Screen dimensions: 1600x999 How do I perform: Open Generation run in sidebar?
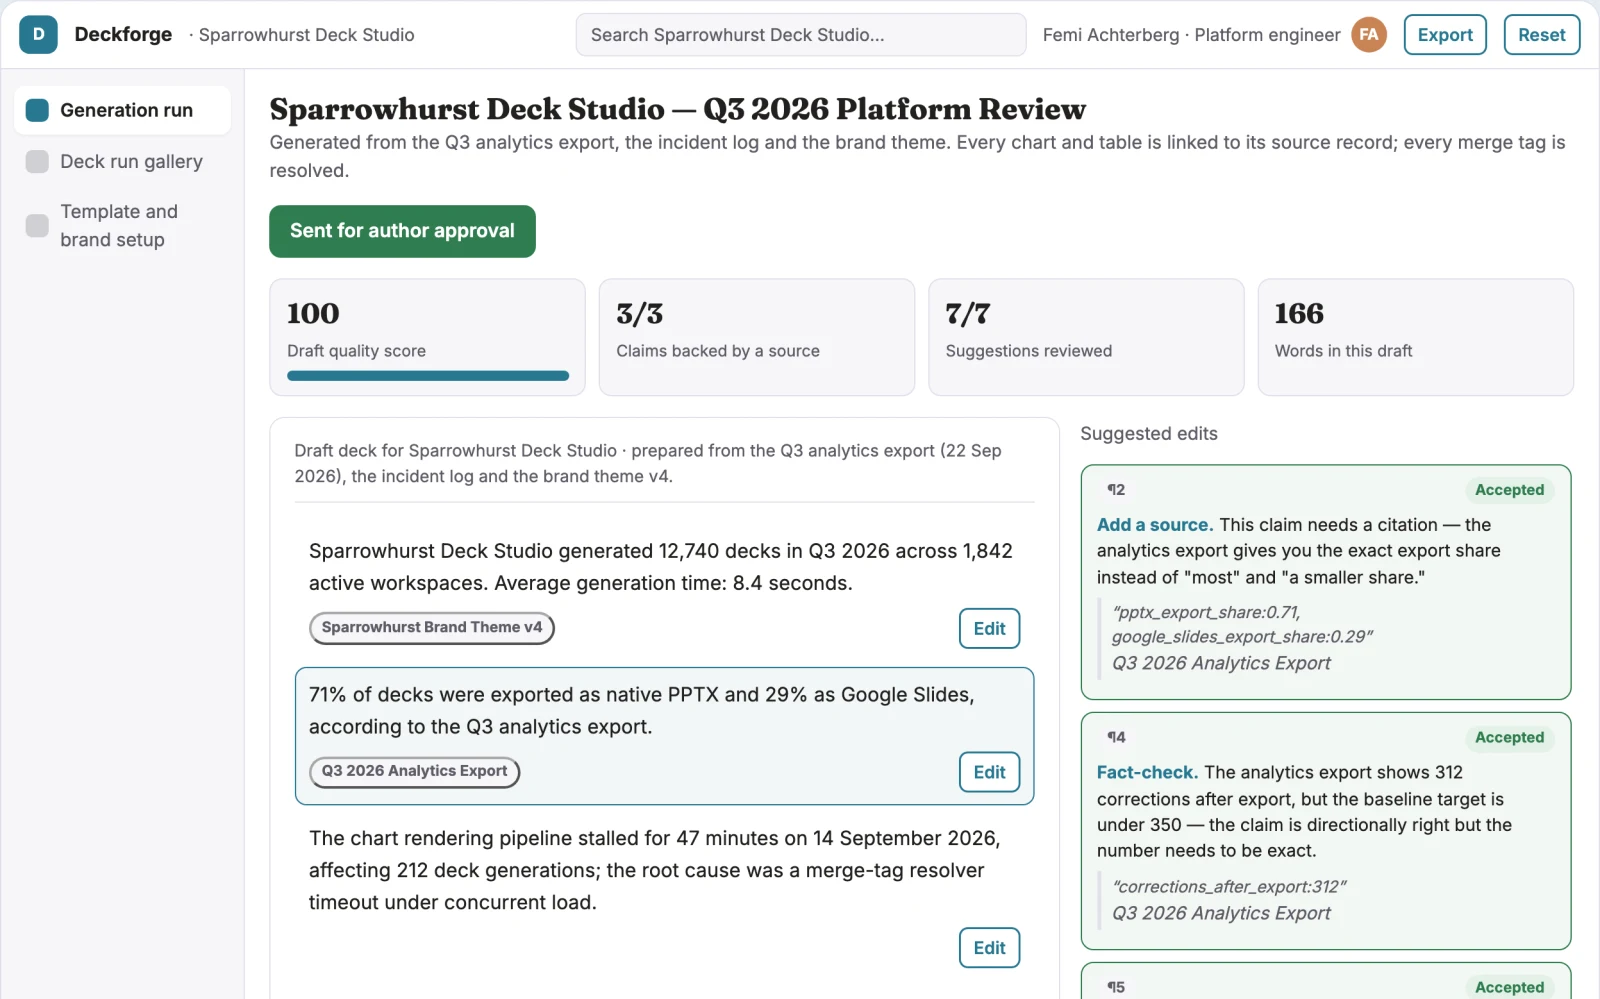[x=122, y=110]
